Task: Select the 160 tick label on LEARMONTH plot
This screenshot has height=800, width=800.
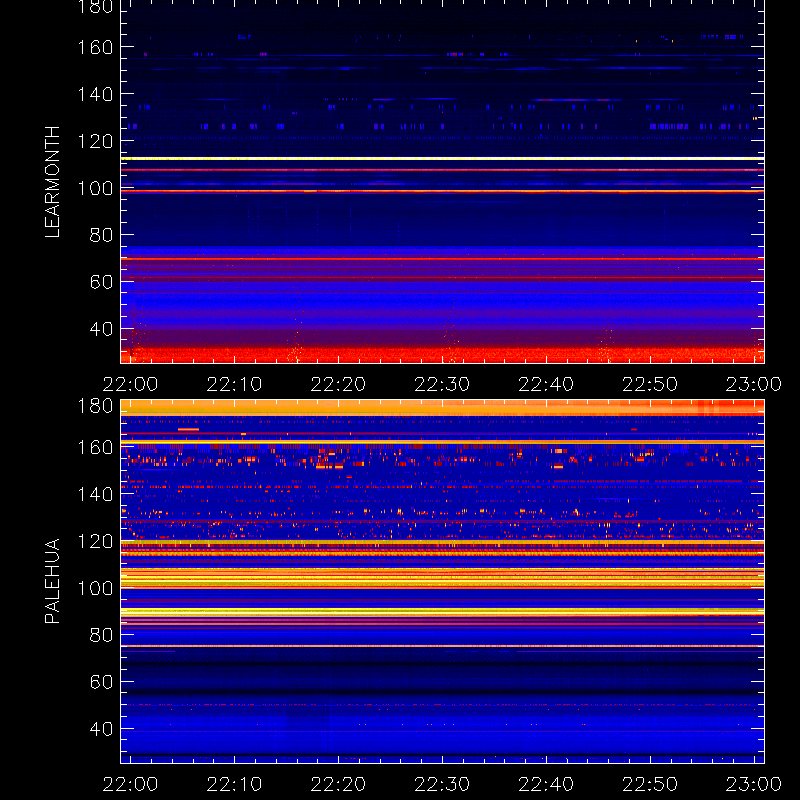Action: pos(95,47)
